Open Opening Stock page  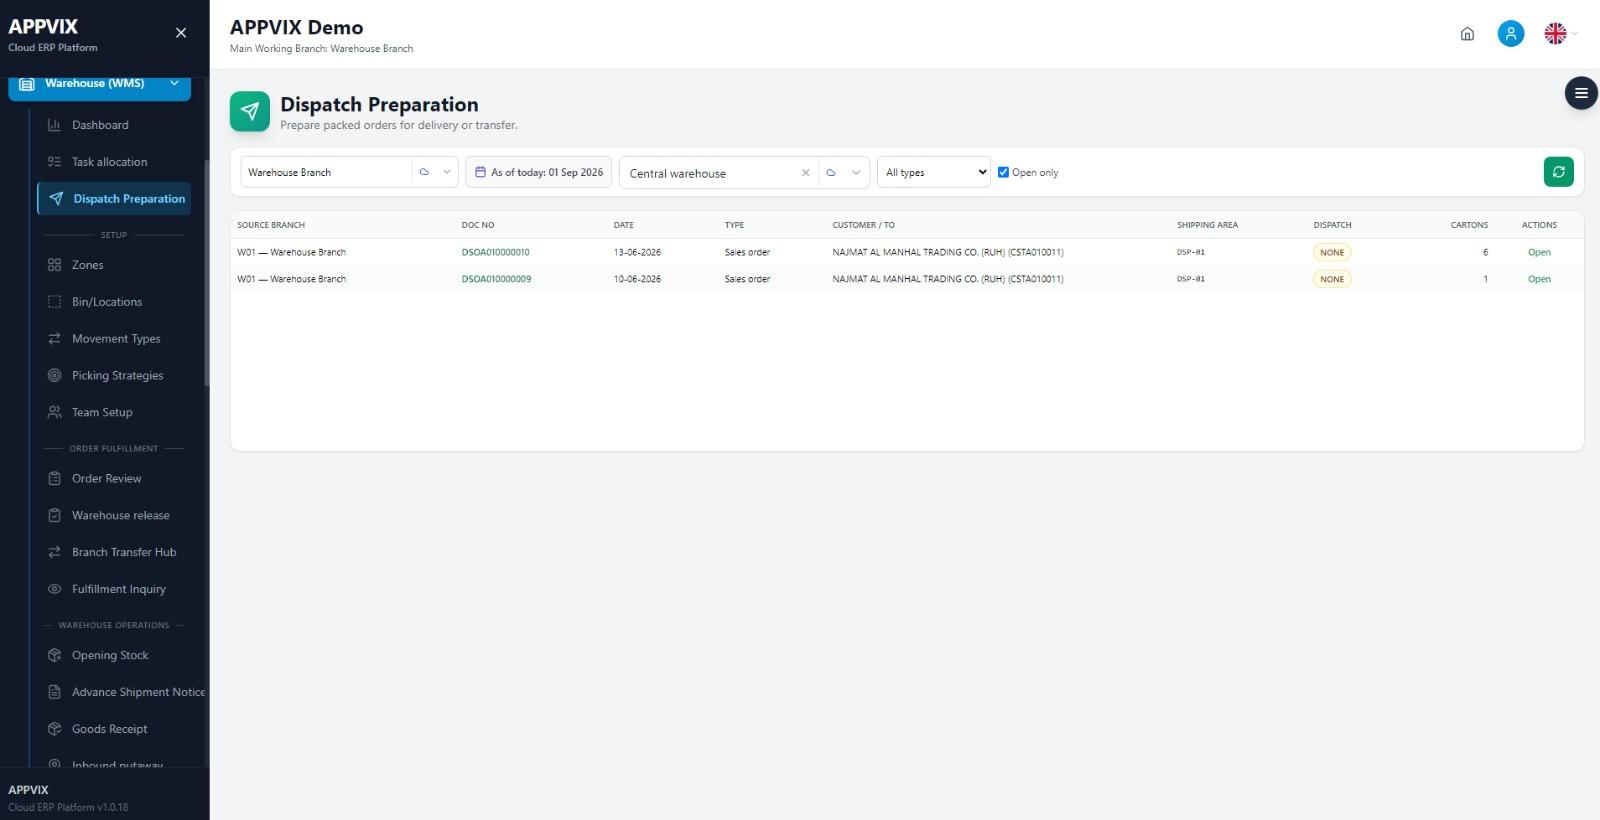(x=113, y=656)
